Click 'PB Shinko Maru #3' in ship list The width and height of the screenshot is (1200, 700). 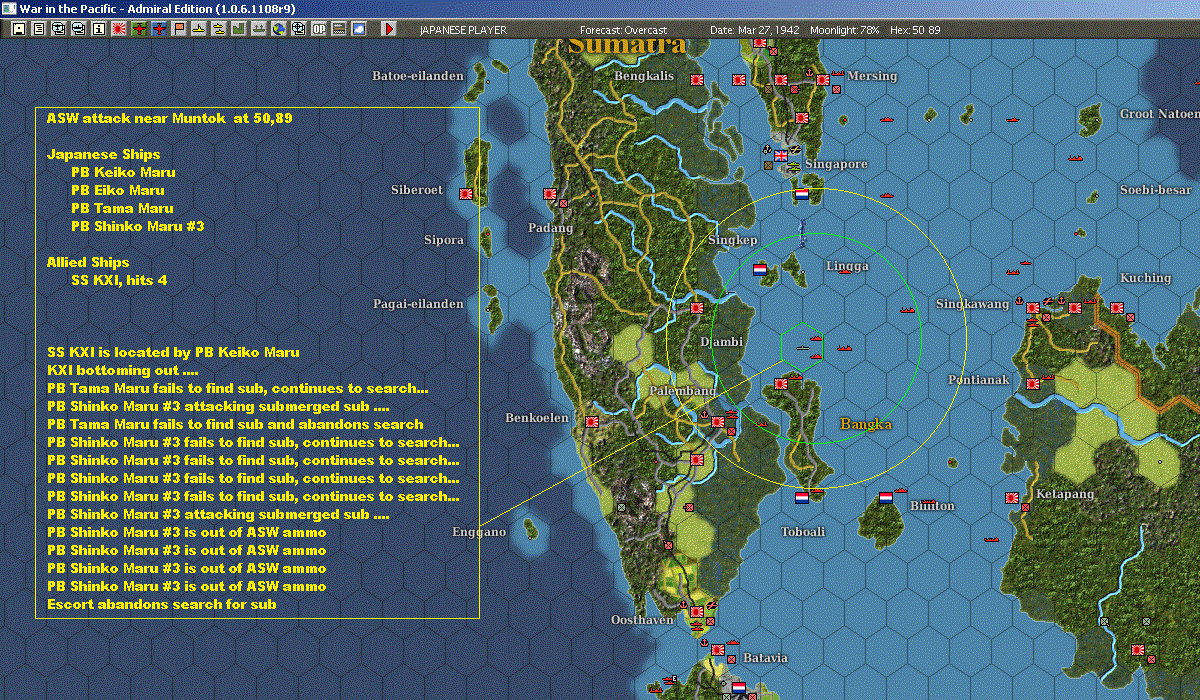pos(138,226)
